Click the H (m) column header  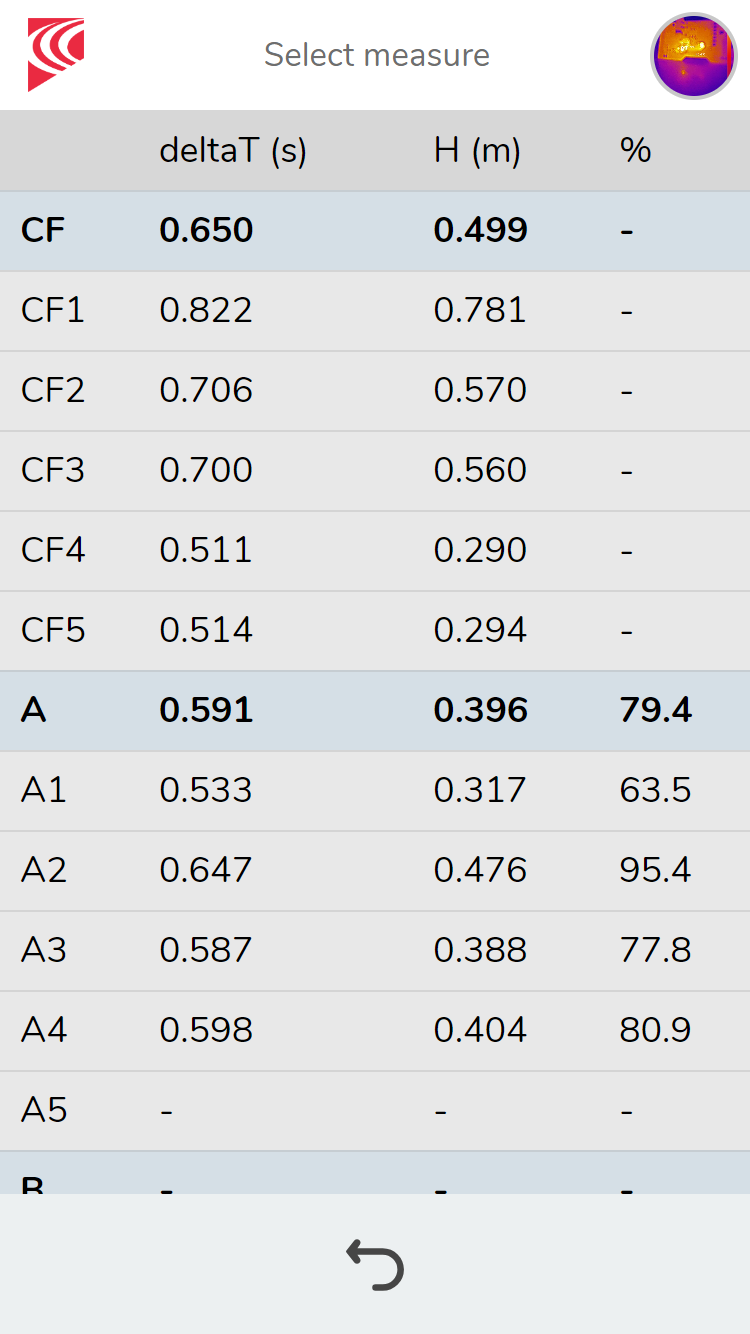click(x=477, y=151)
